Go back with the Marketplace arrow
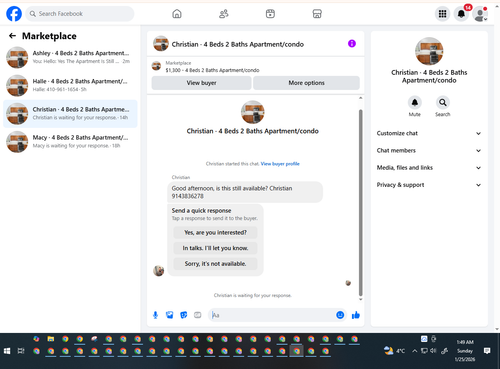 click(x=12, y=36)
